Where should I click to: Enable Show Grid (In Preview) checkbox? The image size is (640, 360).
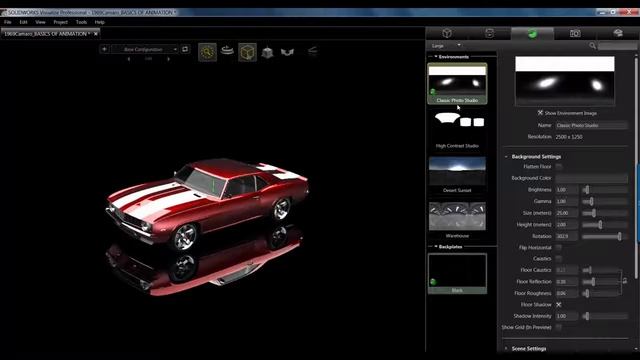tap(559, 327)
